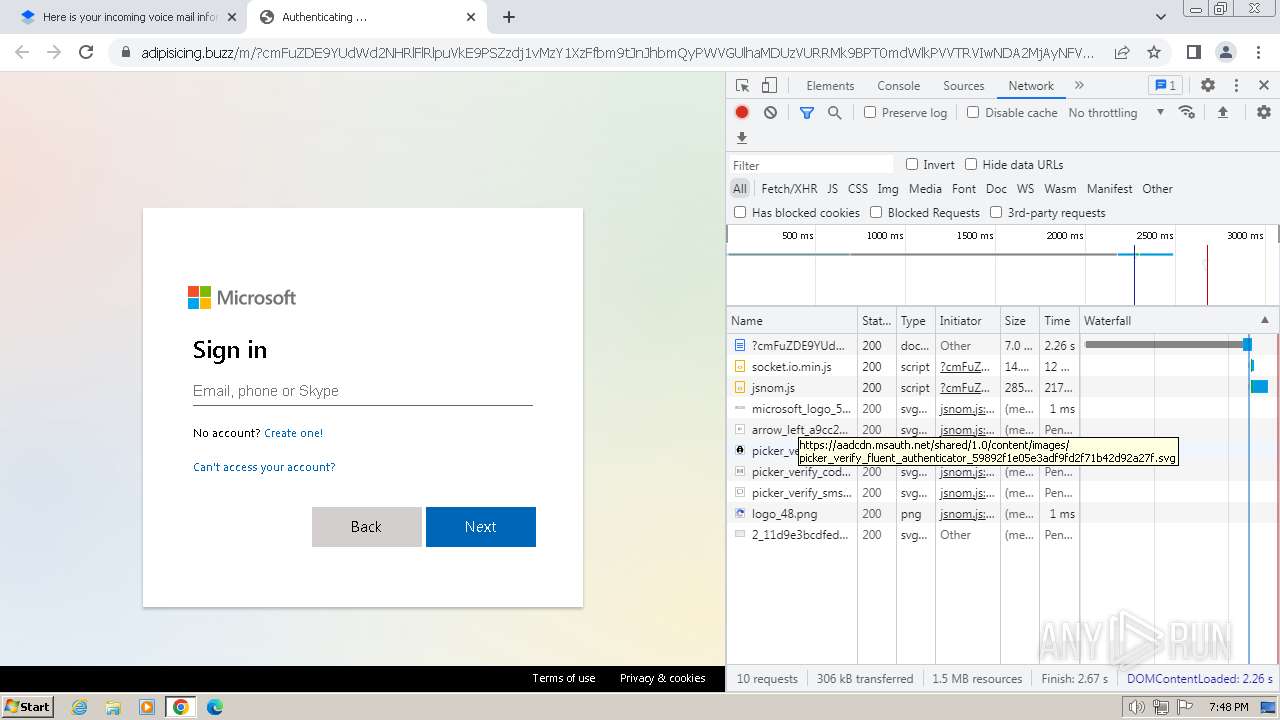Click the timeline overview at 2000 ms
The height and width of the screenshot is (720, 1280).
[1065, 236]
